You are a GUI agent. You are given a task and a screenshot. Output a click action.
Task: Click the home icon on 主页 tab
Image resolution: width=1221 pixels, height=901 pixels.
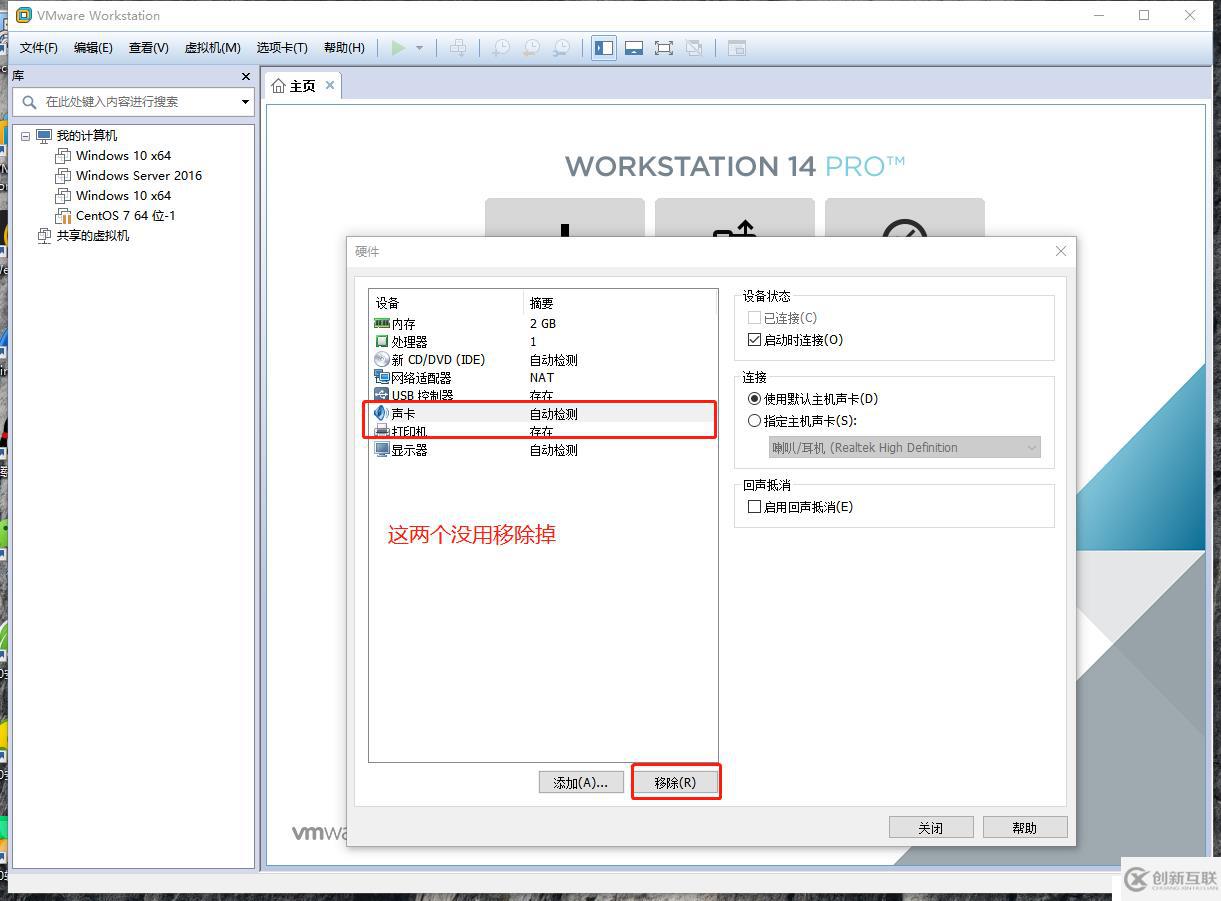click(279, 86)
